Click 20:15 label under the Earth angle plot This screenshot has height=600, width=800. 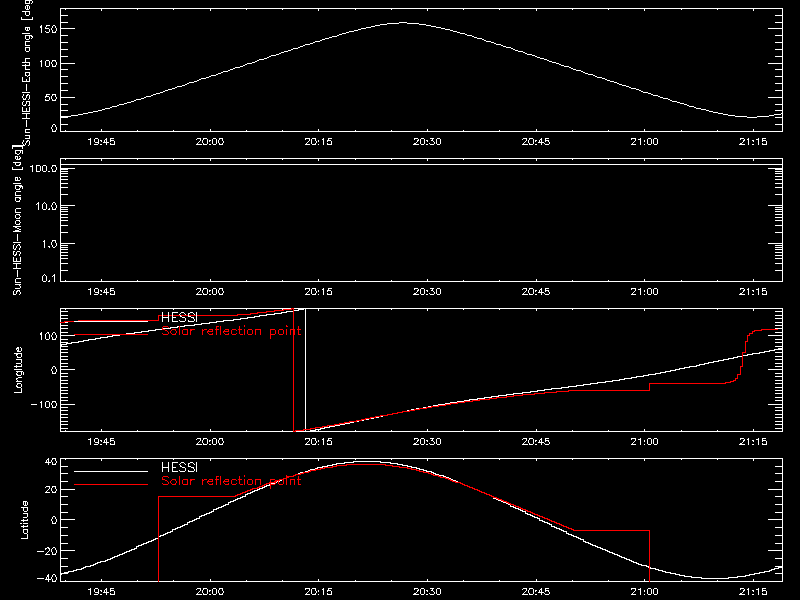(318, 142)
